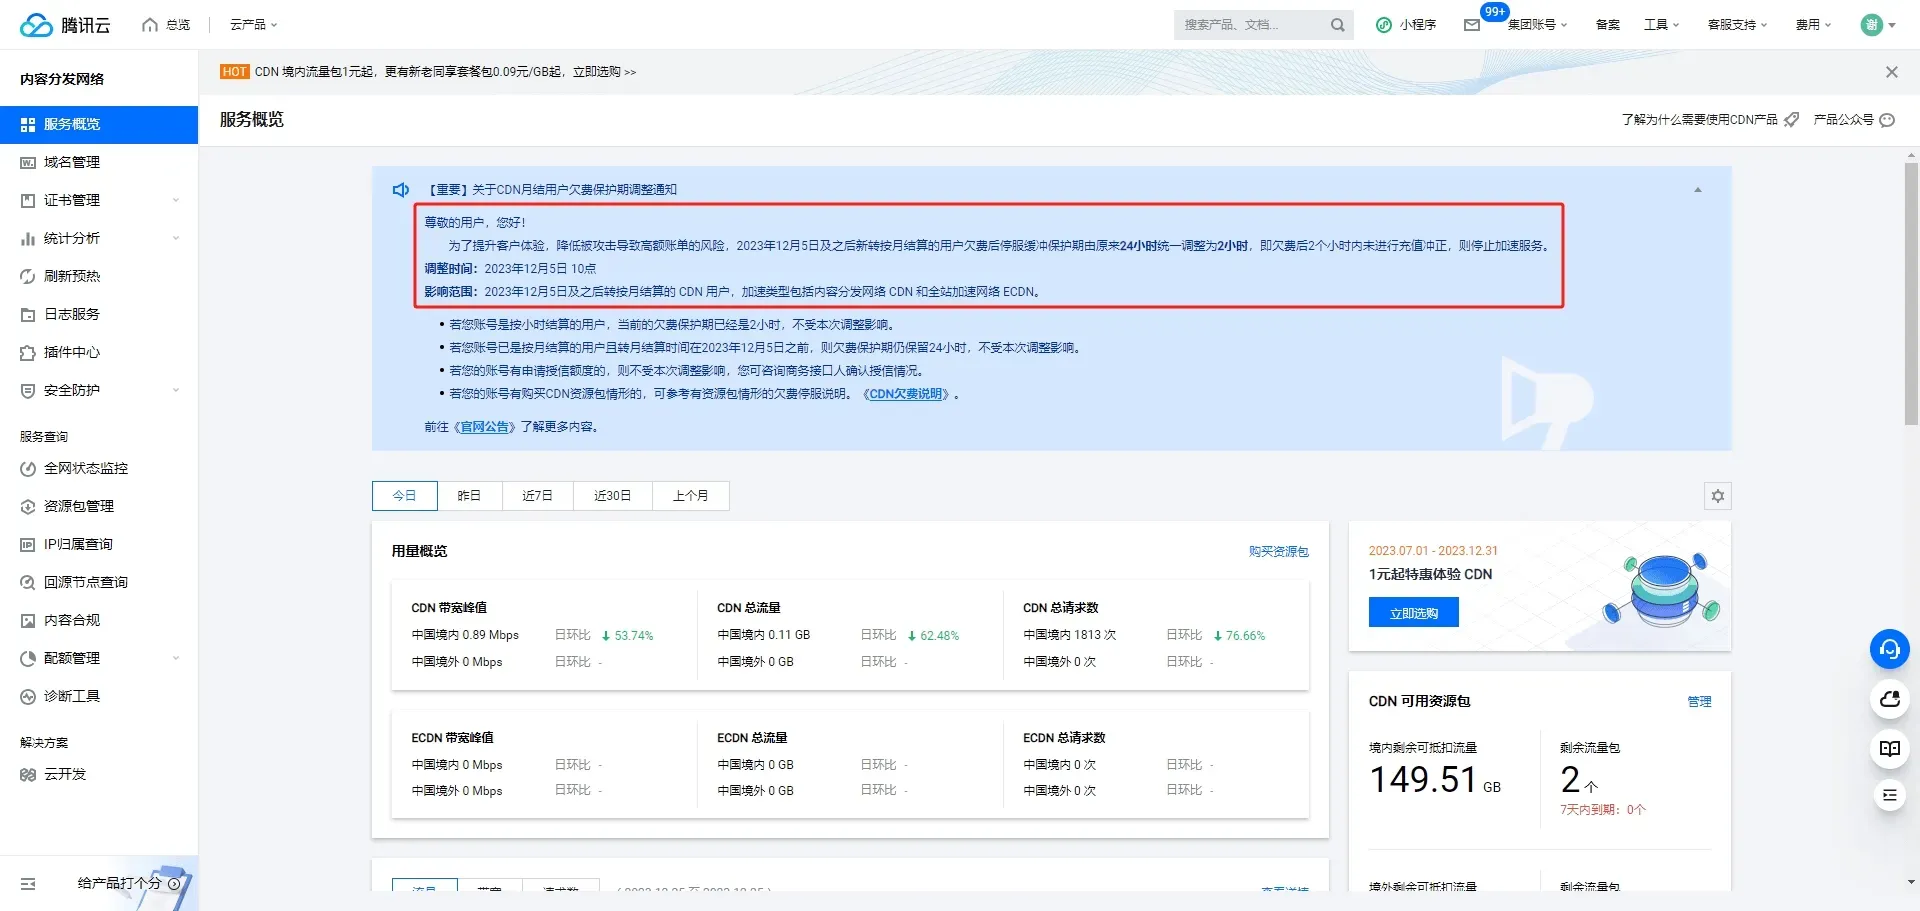Open 购买资源包 link
1920x911 pixels.
point(1278,552)
